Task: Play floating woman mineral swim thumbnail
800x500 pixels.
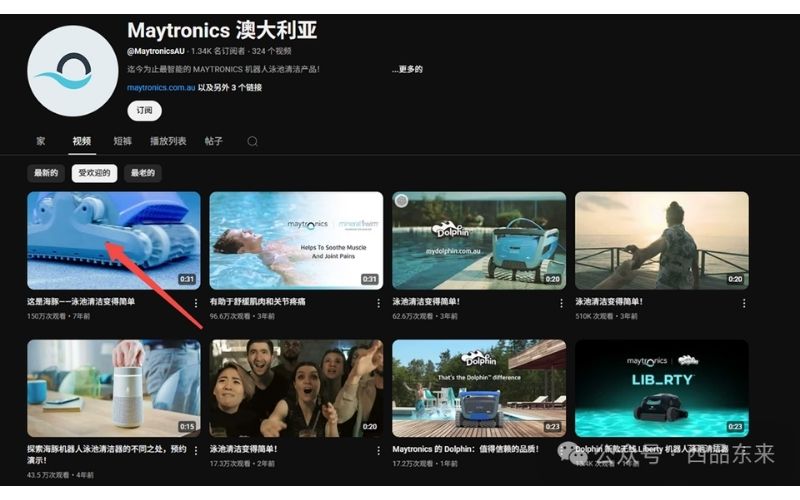Action: pos(296,240)
